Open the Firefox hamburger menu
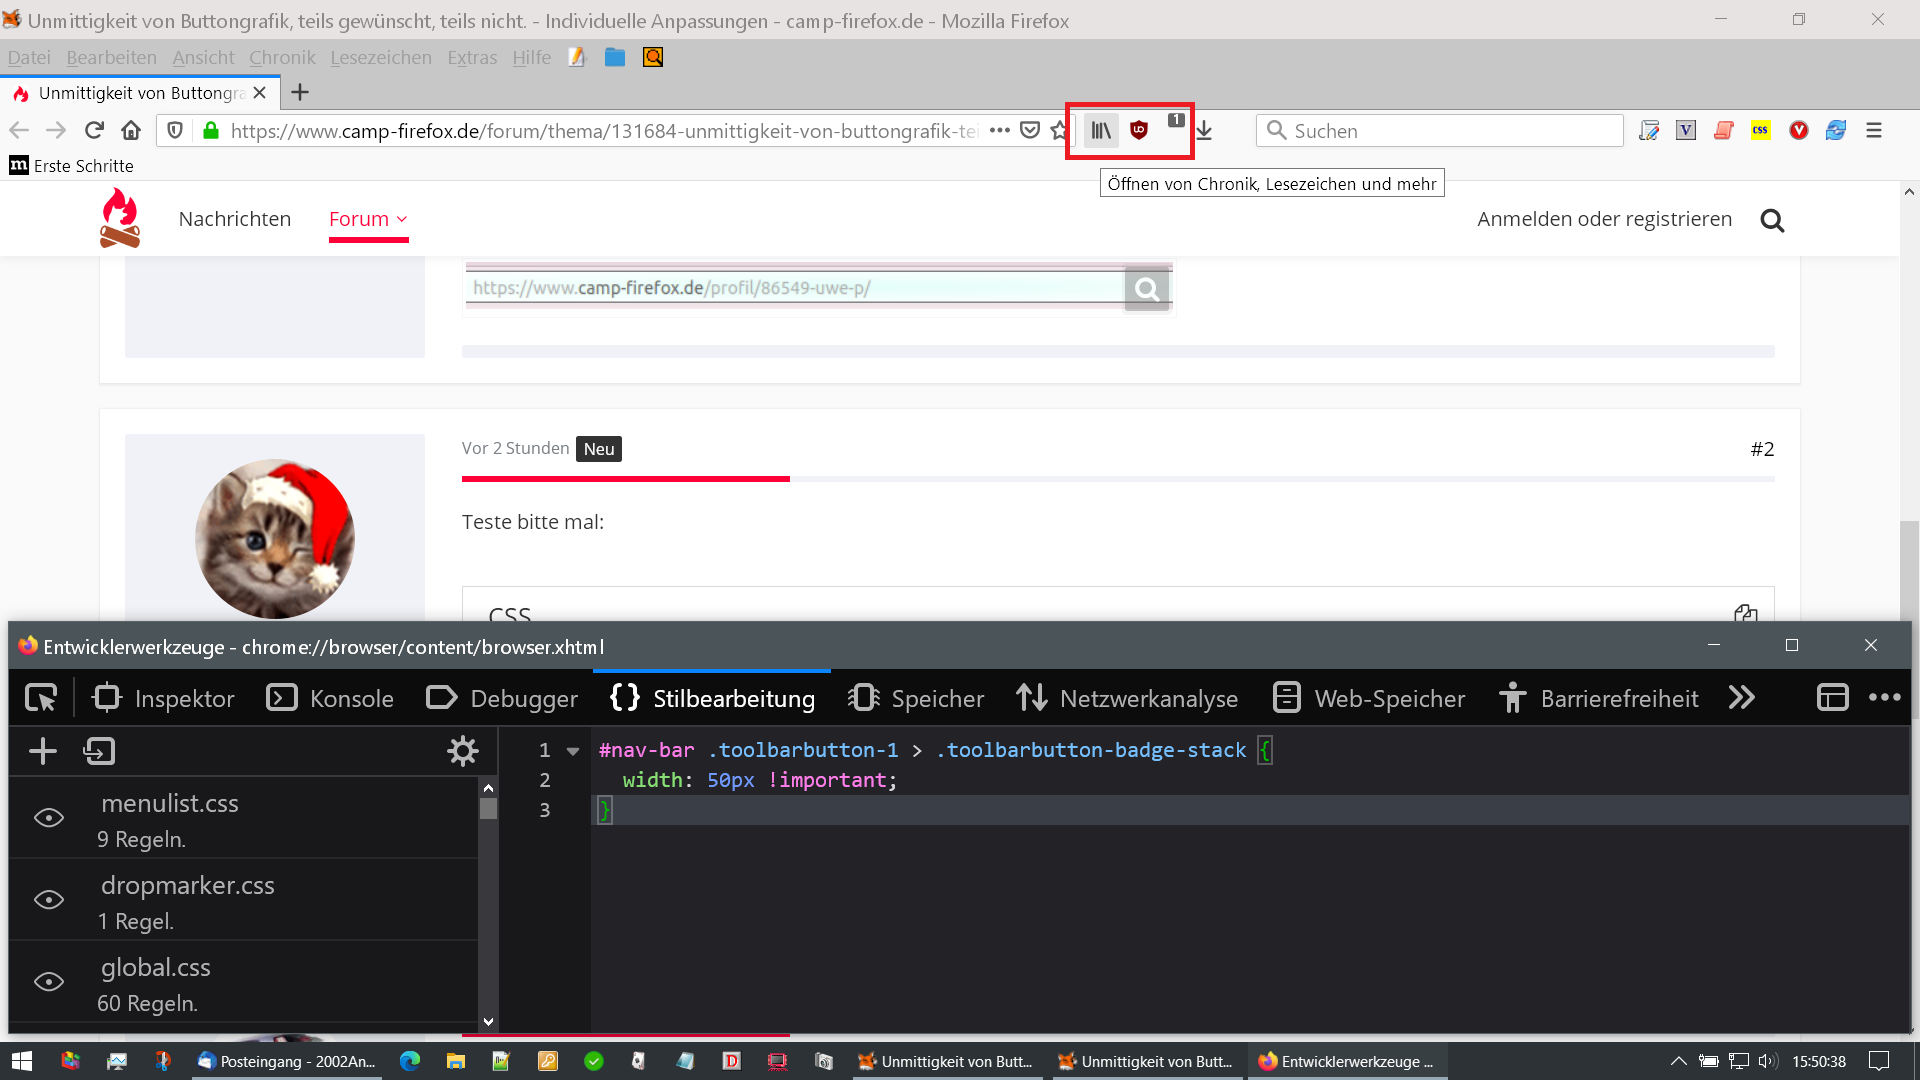 click(1874, 130)
